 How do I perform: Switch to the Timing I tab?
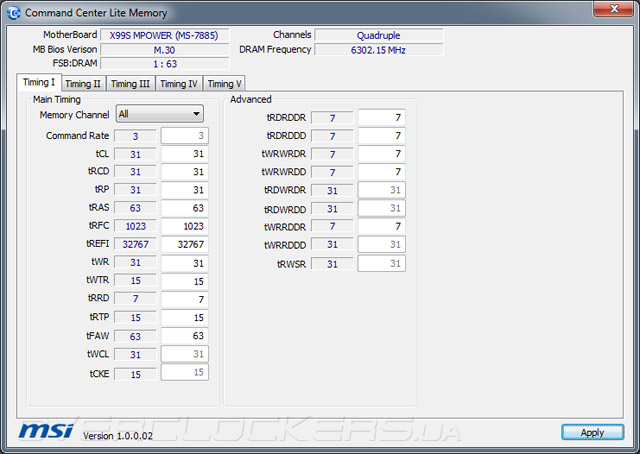39,82
